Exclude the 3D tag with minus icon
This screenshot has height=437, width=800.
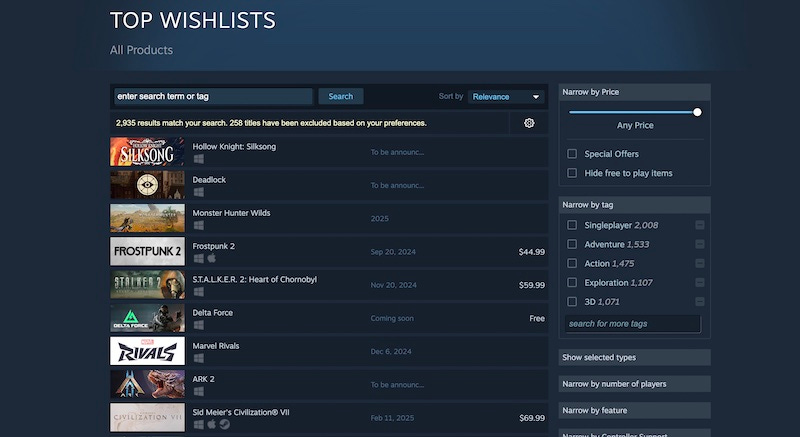point(699,301)
